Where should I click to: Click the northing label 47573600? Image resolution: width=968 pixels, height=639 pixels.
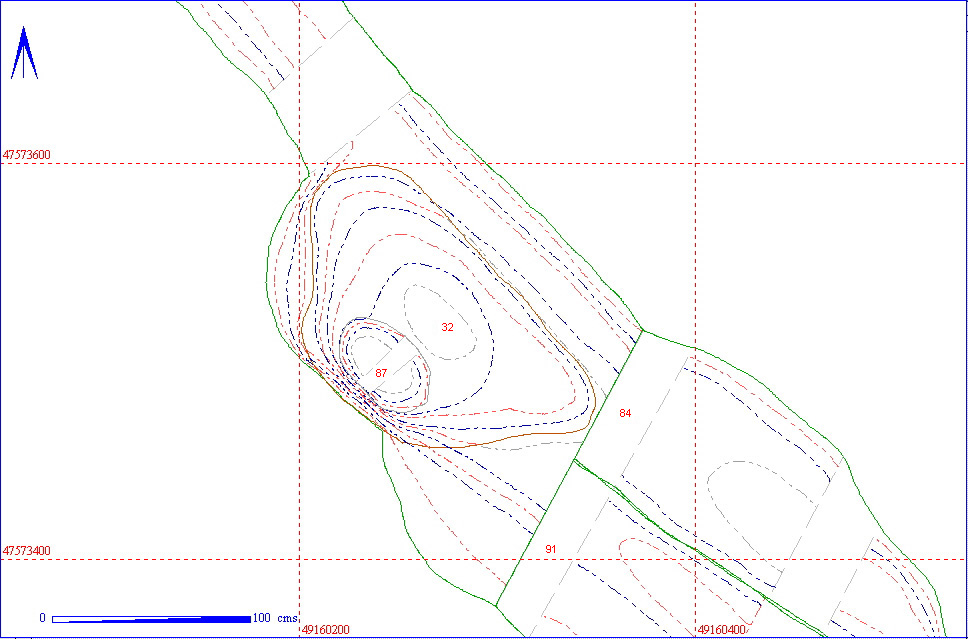click(27, 155)
